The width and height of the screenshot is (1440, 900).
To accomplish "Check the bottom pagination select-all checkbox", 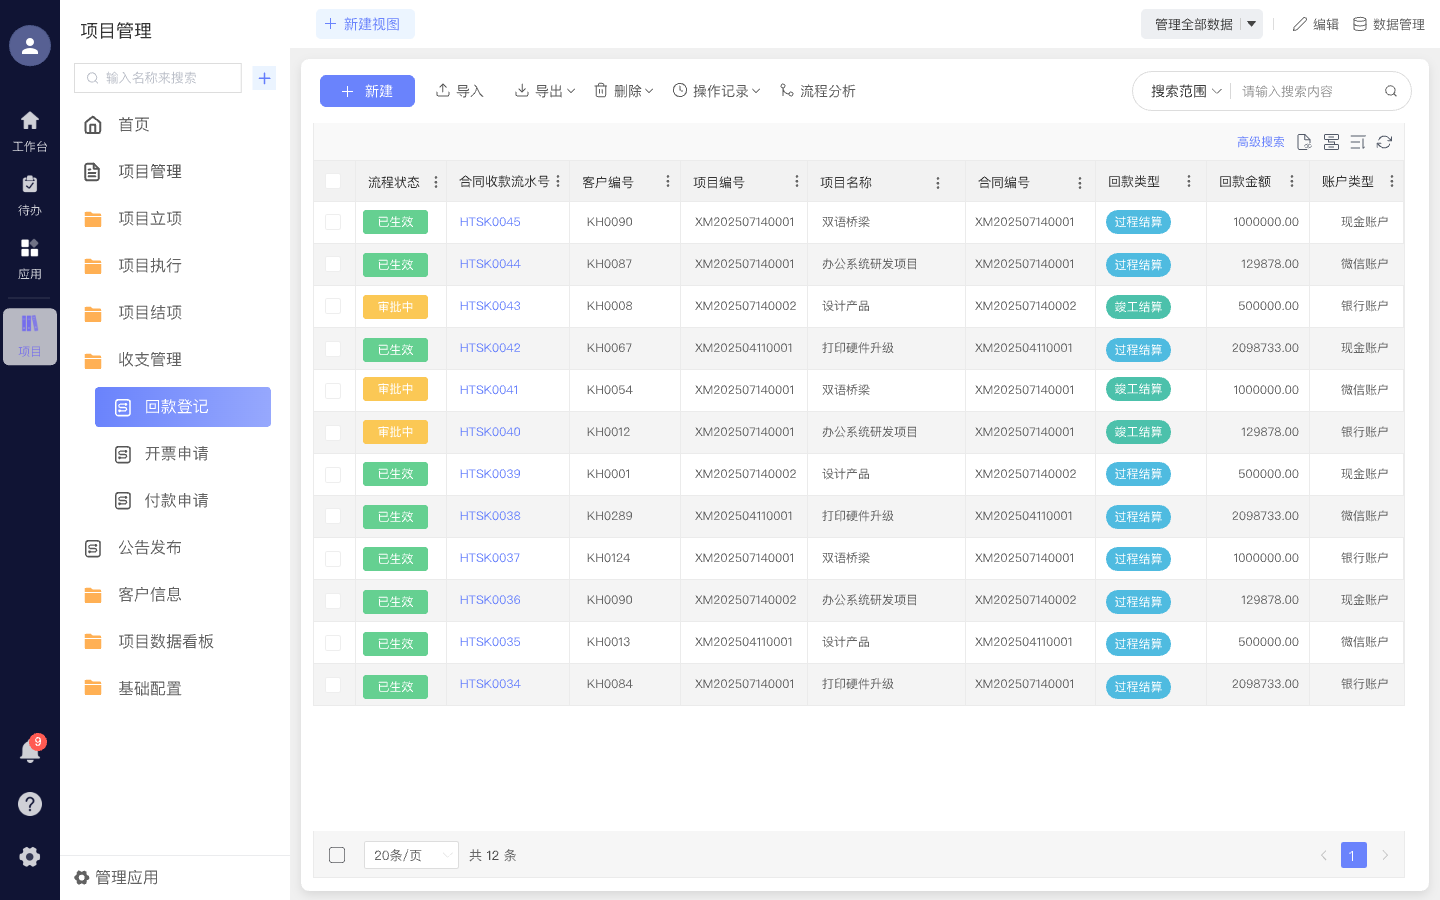I will click(x=337, y=855).
